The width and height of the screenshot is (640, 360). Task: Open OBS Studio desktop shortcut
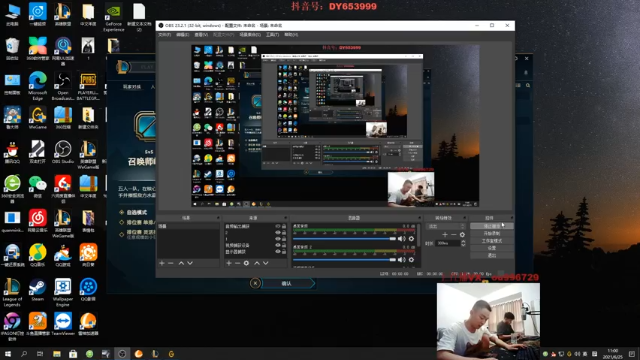[63, 152]
